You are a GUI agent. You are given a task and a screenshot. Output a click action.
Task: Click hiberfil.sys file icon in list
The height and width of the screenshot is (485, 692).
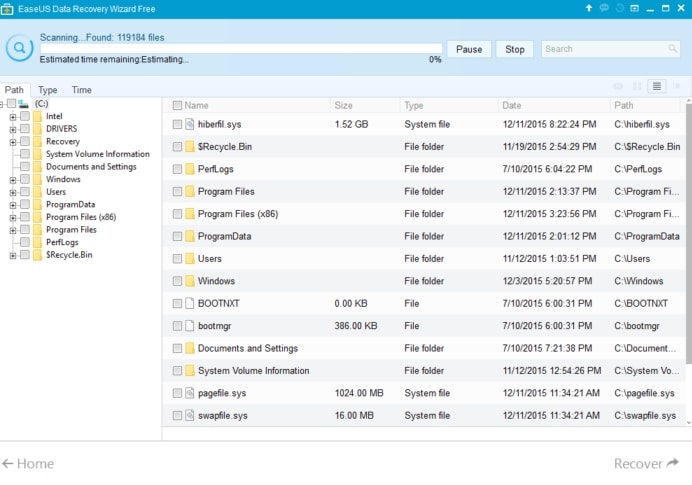pos(189,124)
